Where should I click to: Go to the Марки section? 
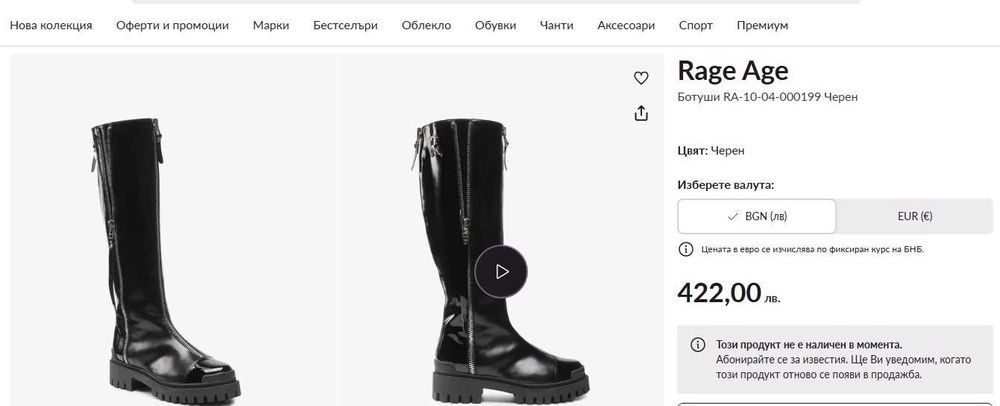click(x=271, y=25)
